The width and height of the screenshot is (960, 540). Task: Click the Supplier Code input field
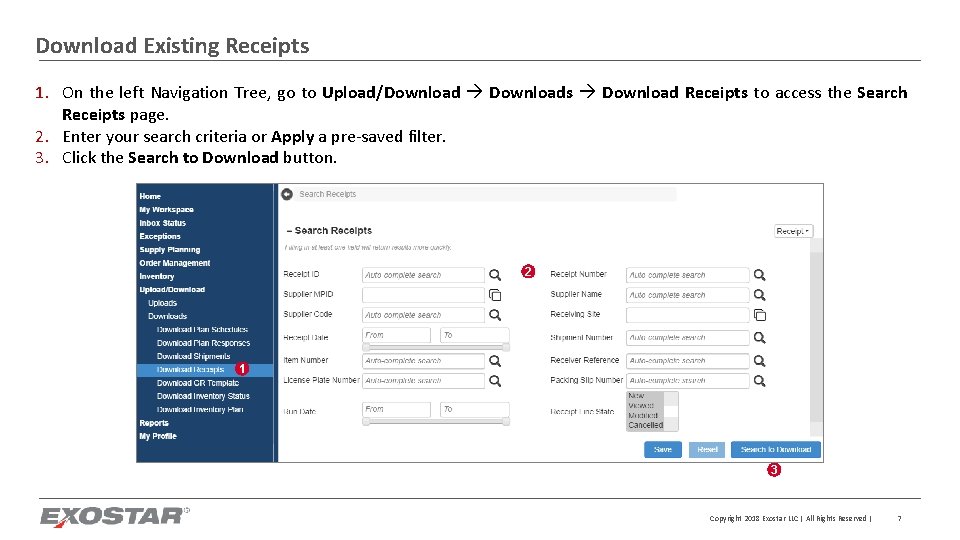pyautogui.click(x=423, y=315)
